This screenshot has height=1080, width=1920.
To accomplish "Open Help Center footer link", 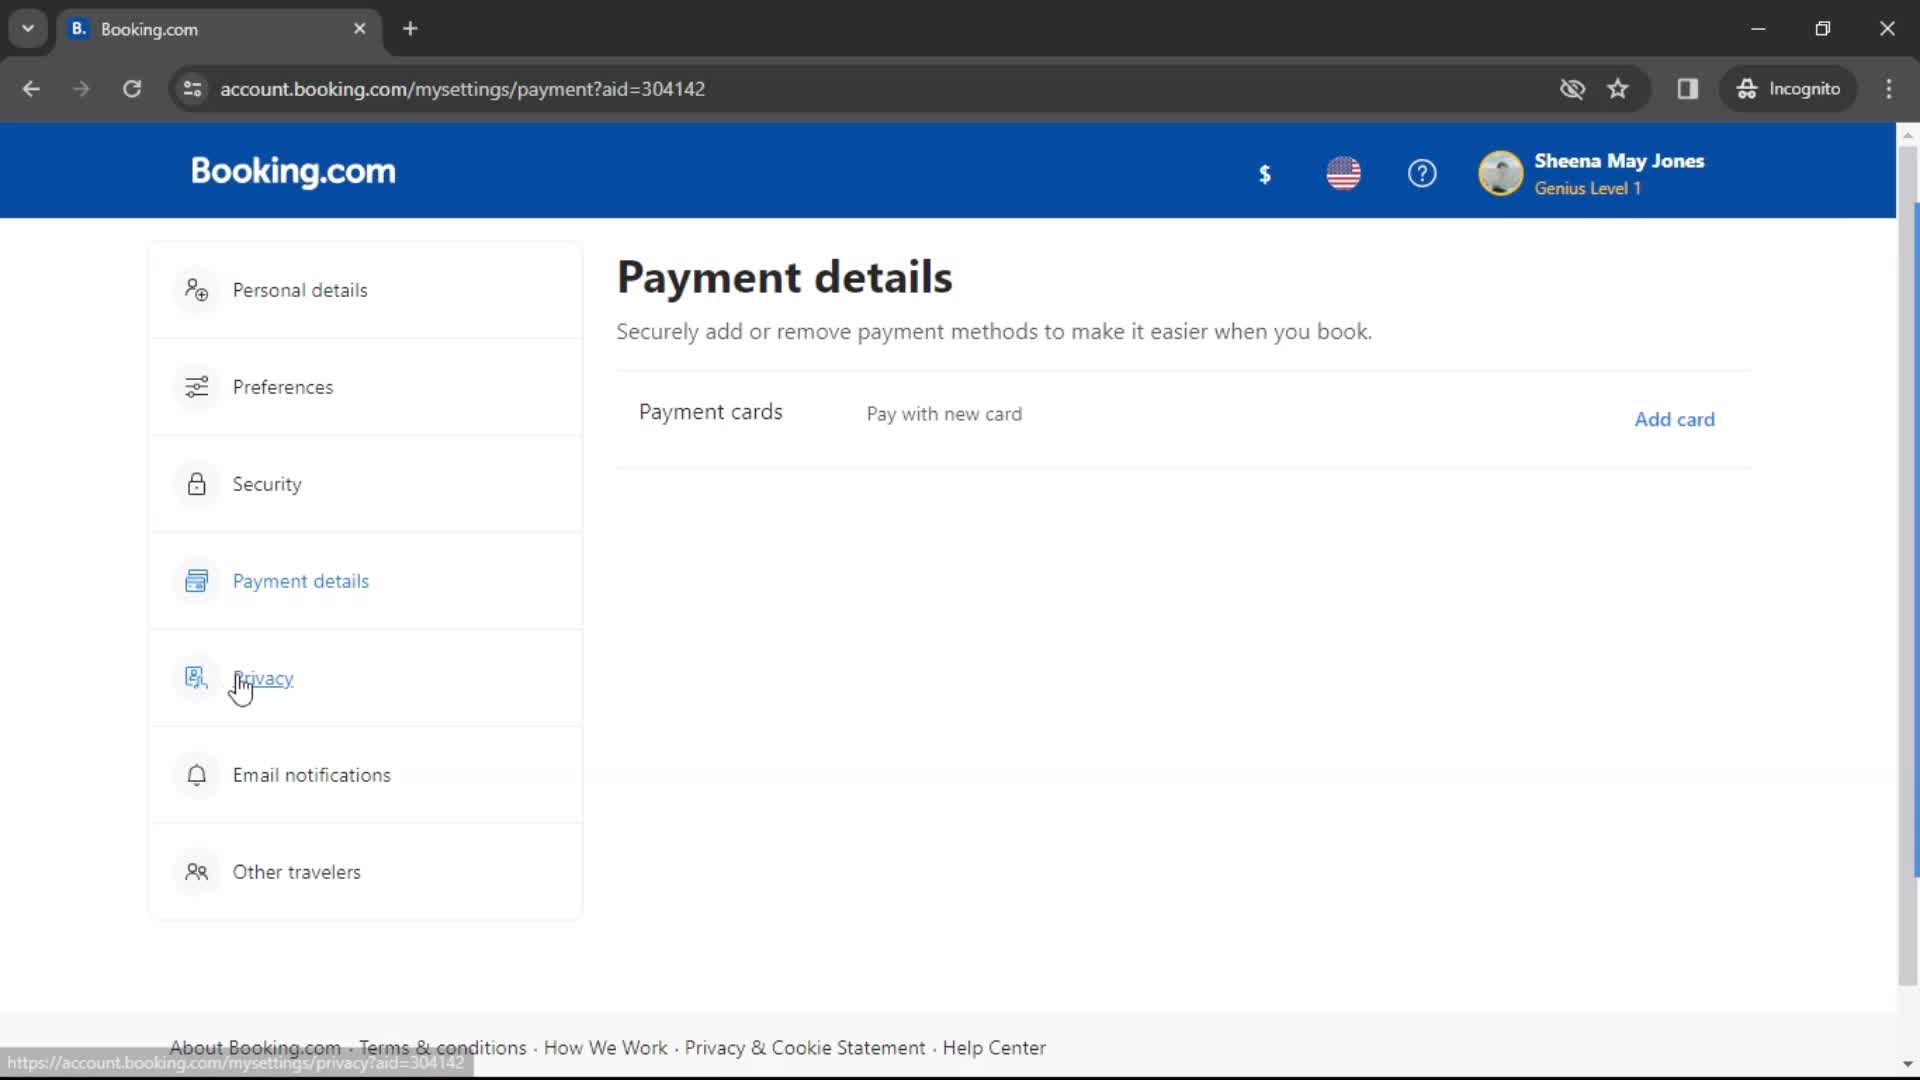I will pos(994,1047).
